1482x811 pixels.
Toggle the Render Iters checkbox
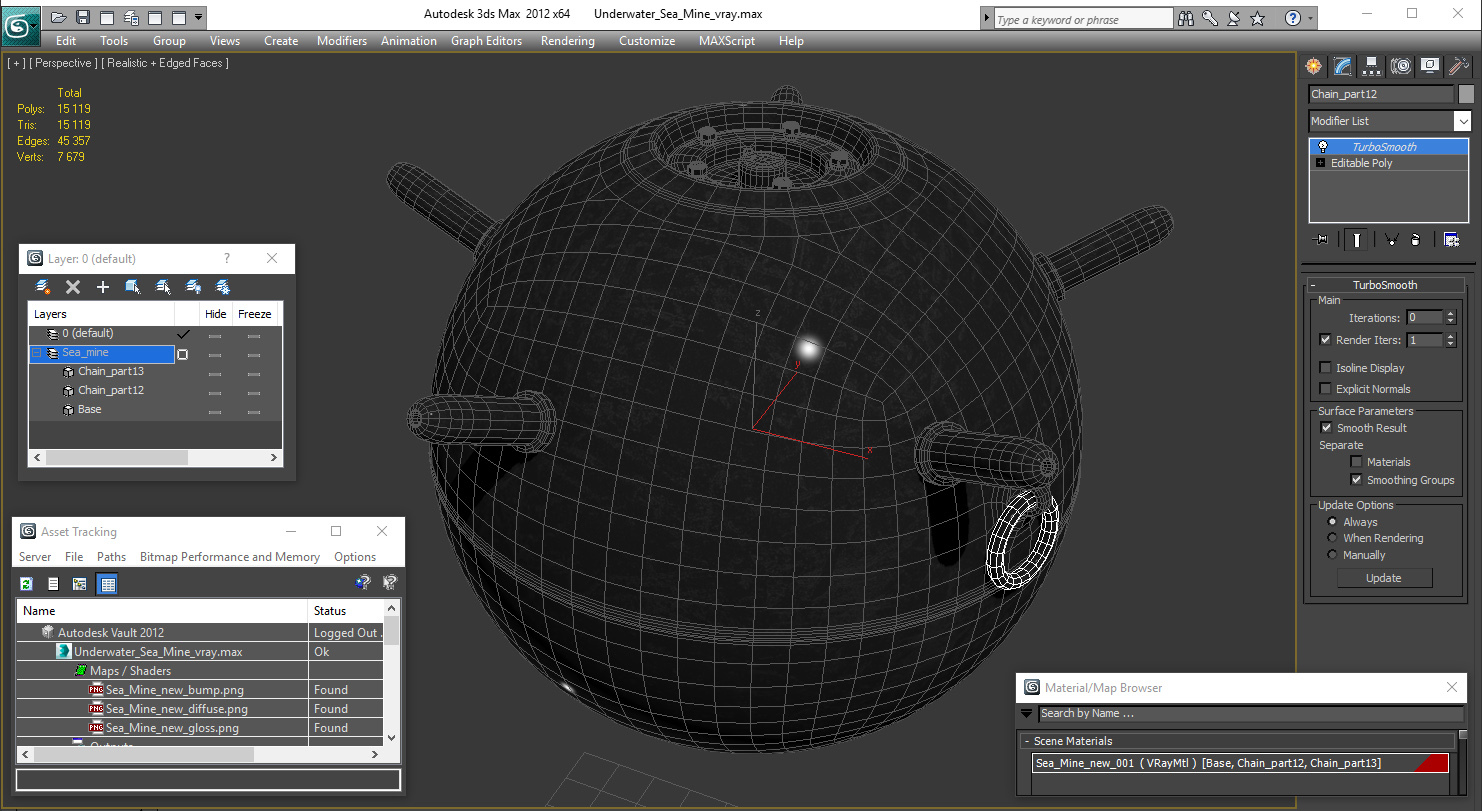1326,340
